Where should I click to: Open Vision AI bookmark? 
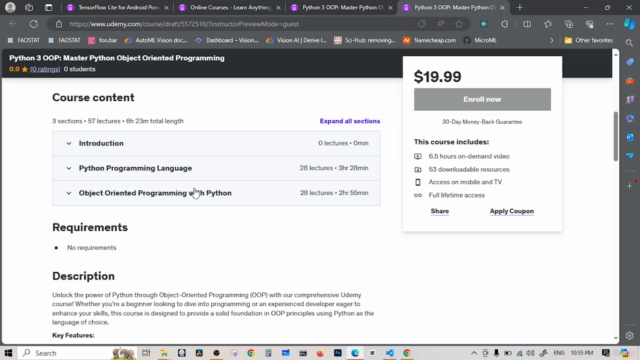point(296,40)
